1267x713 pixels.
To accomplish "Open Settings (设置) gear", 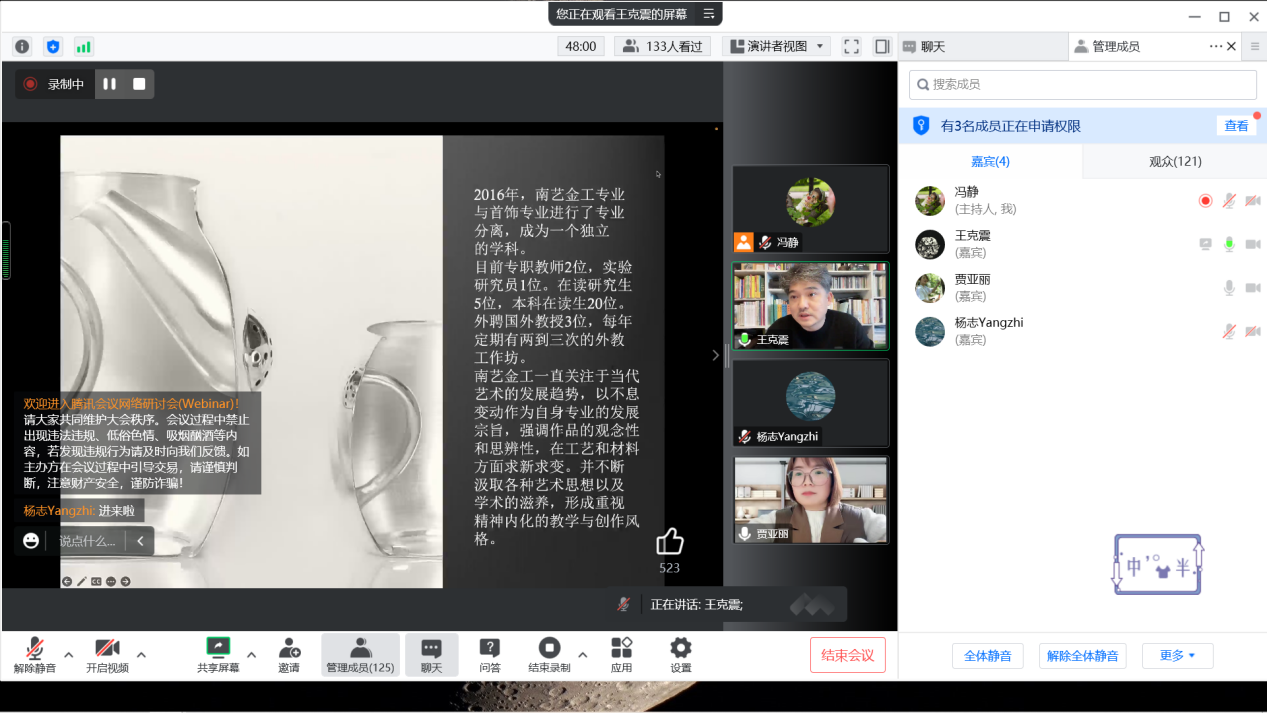I will (680, 655).
